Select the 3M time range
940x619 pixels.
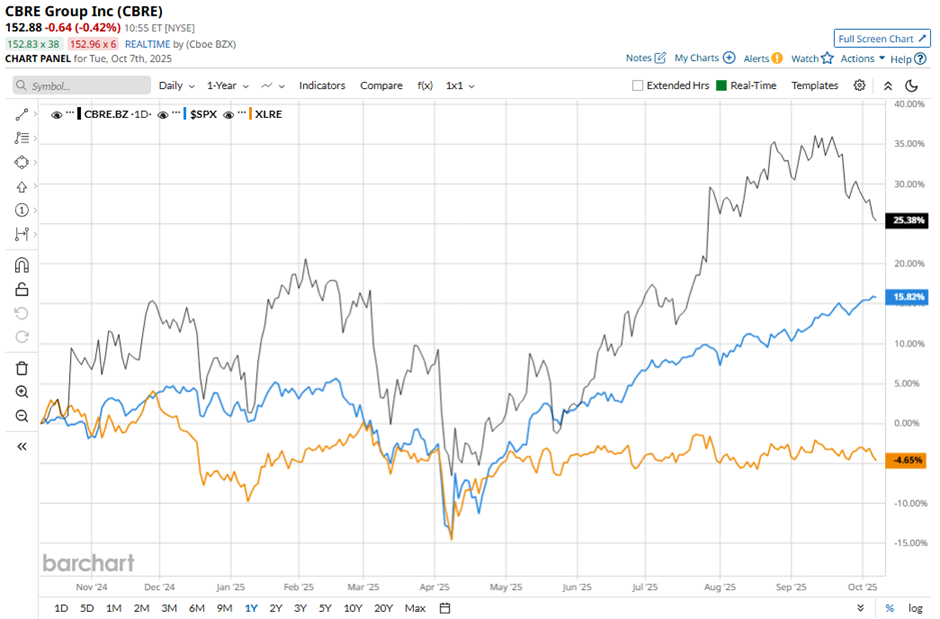coord(169,608)
